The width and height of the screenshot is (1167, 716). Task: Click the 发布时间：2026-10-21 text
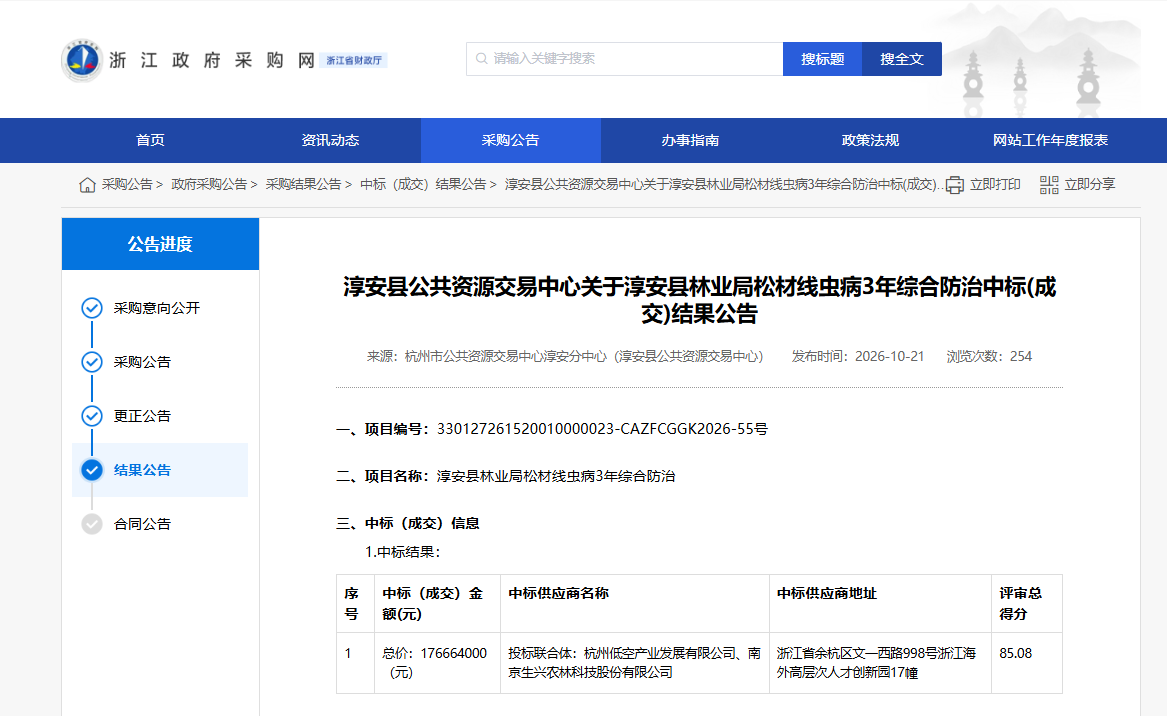857,357
